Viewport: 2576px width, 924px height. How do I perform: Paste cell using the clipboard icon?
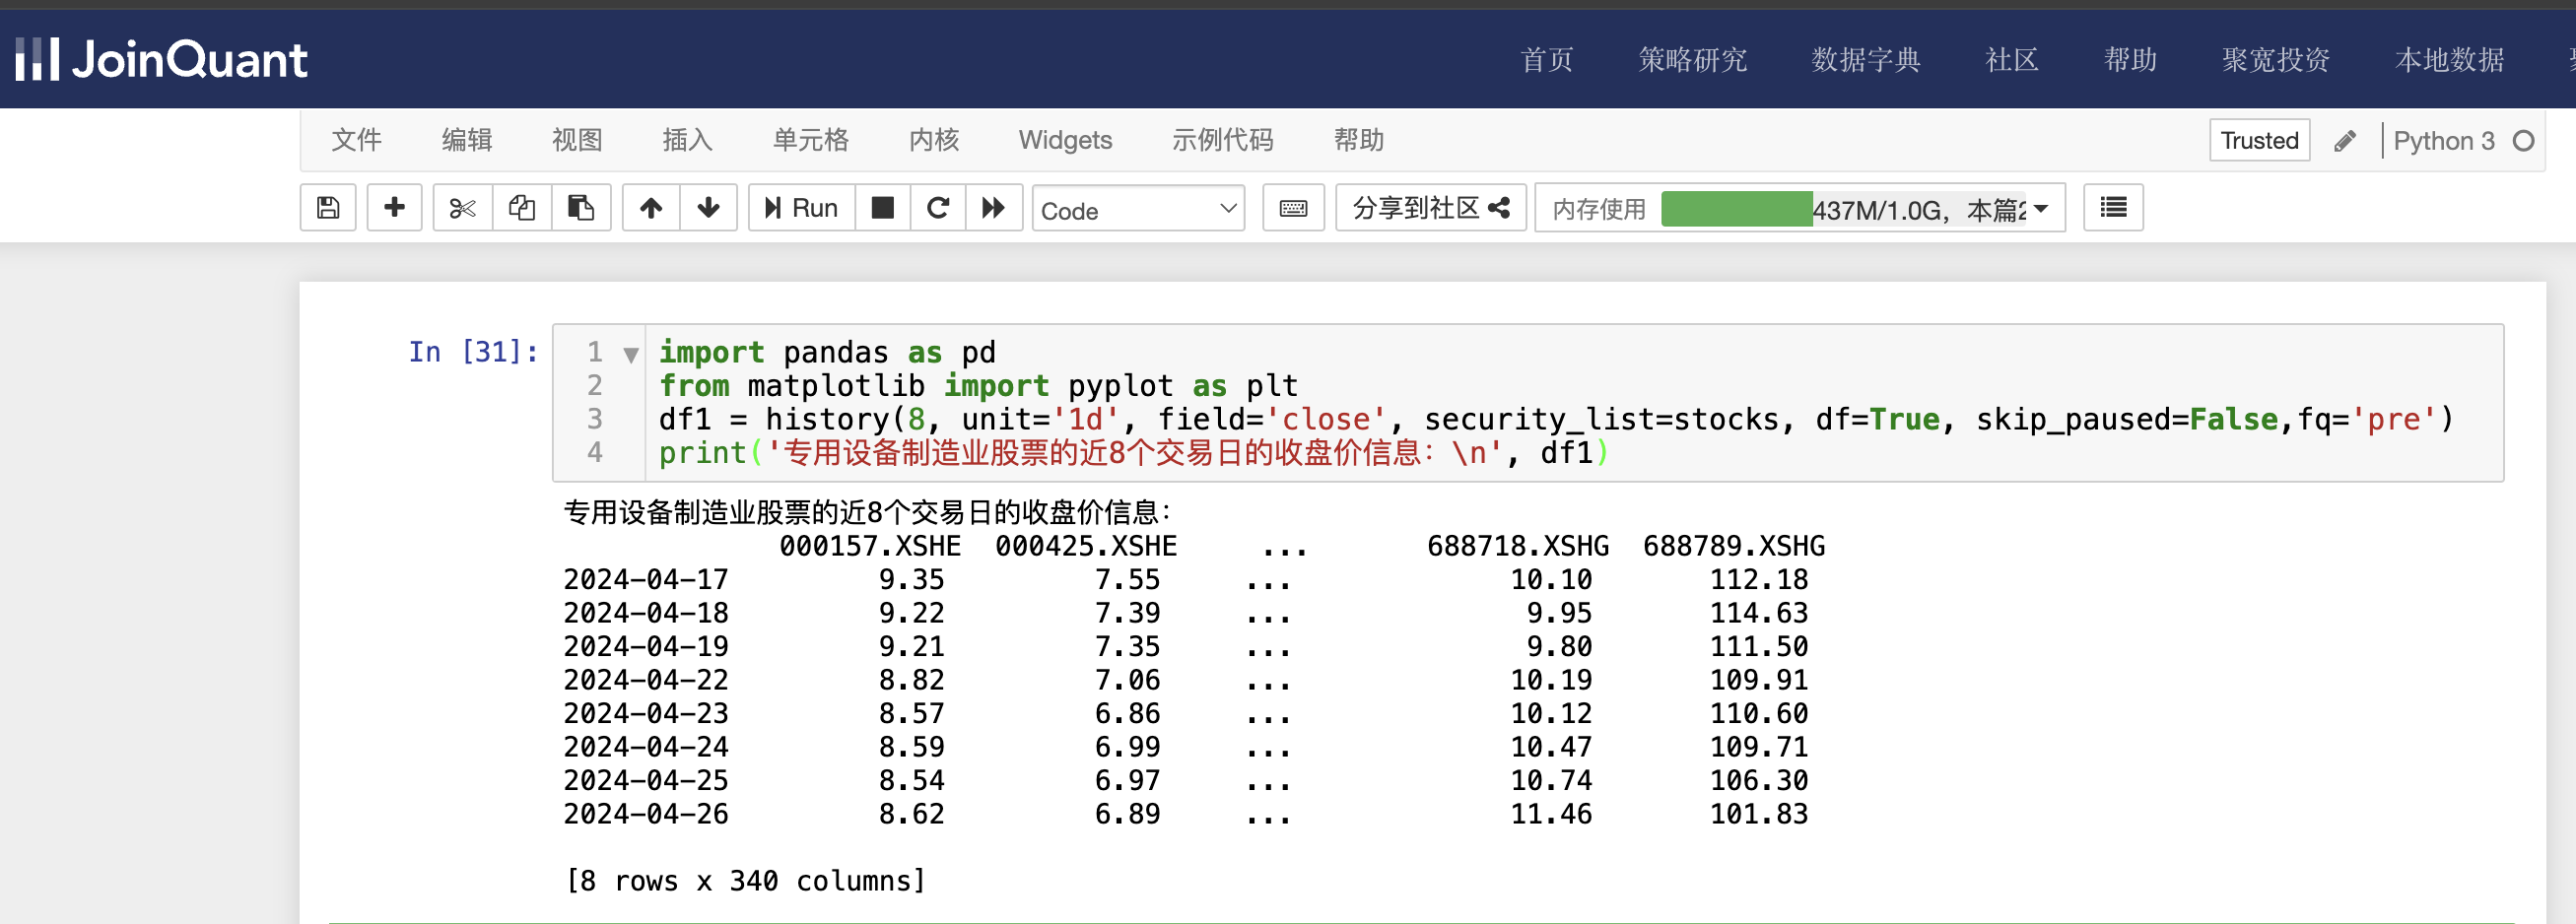point(581,208)
